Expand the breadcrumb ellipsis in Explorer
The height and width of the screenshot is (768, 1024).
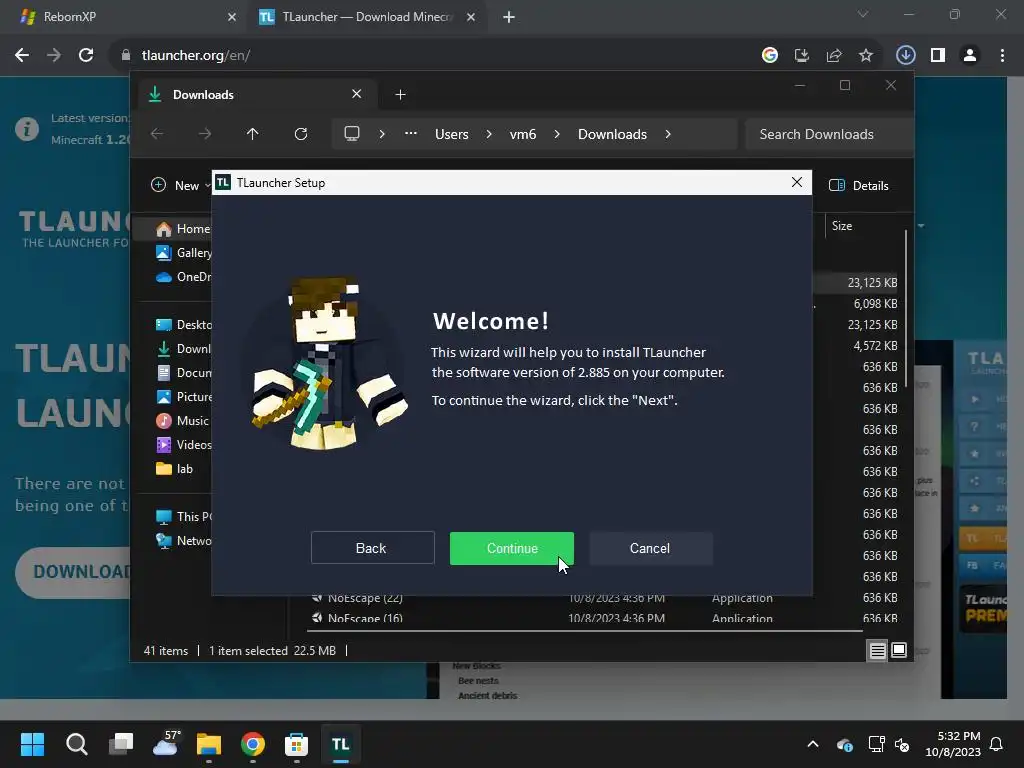411,133
